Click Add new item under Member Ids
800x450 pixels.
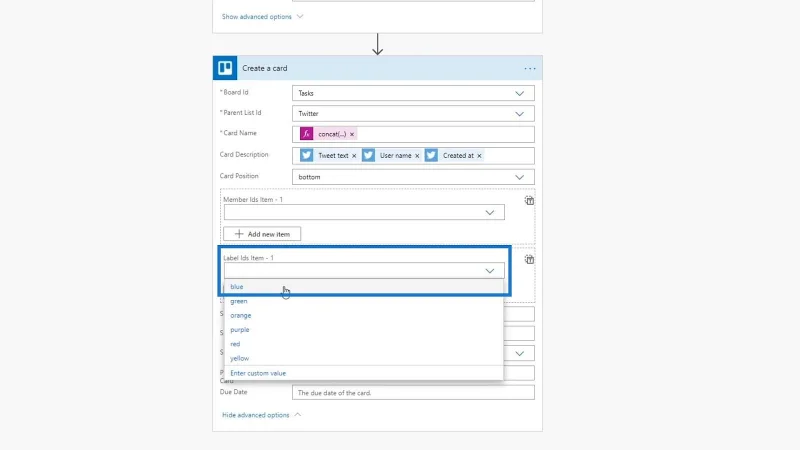262,234
